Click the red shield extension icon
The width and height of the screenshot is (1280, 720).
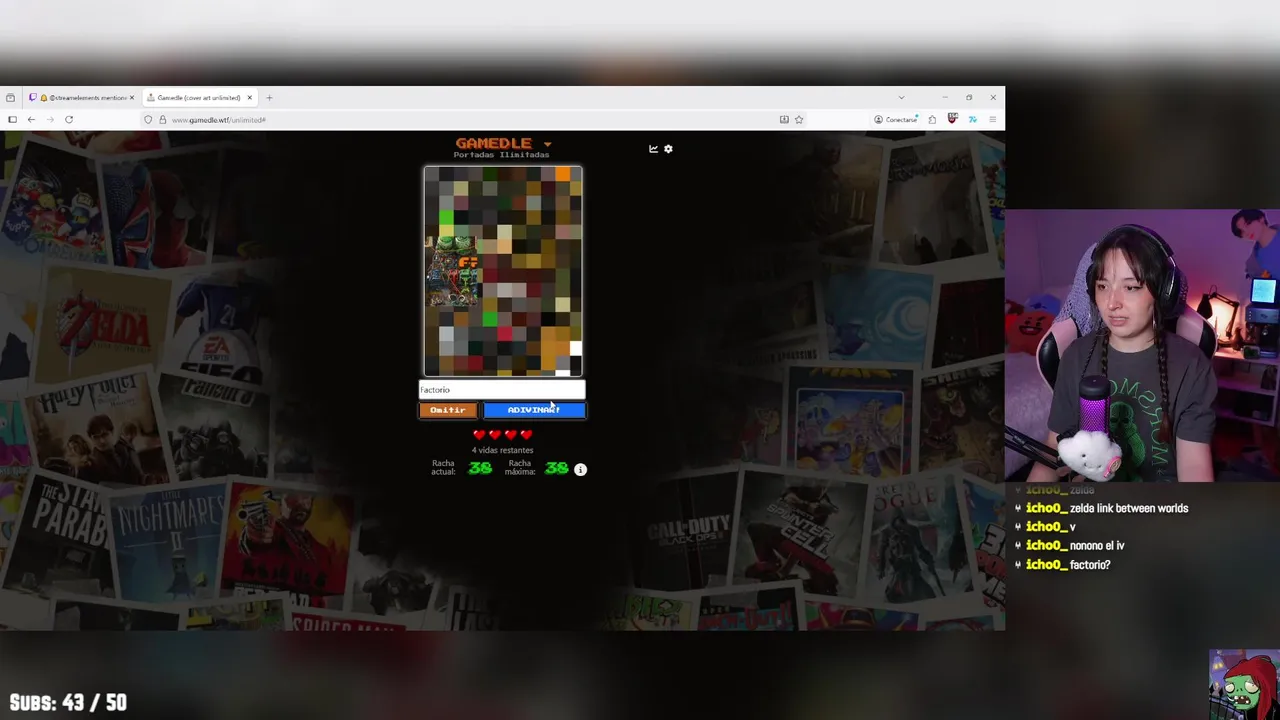(x=952, y=119)
